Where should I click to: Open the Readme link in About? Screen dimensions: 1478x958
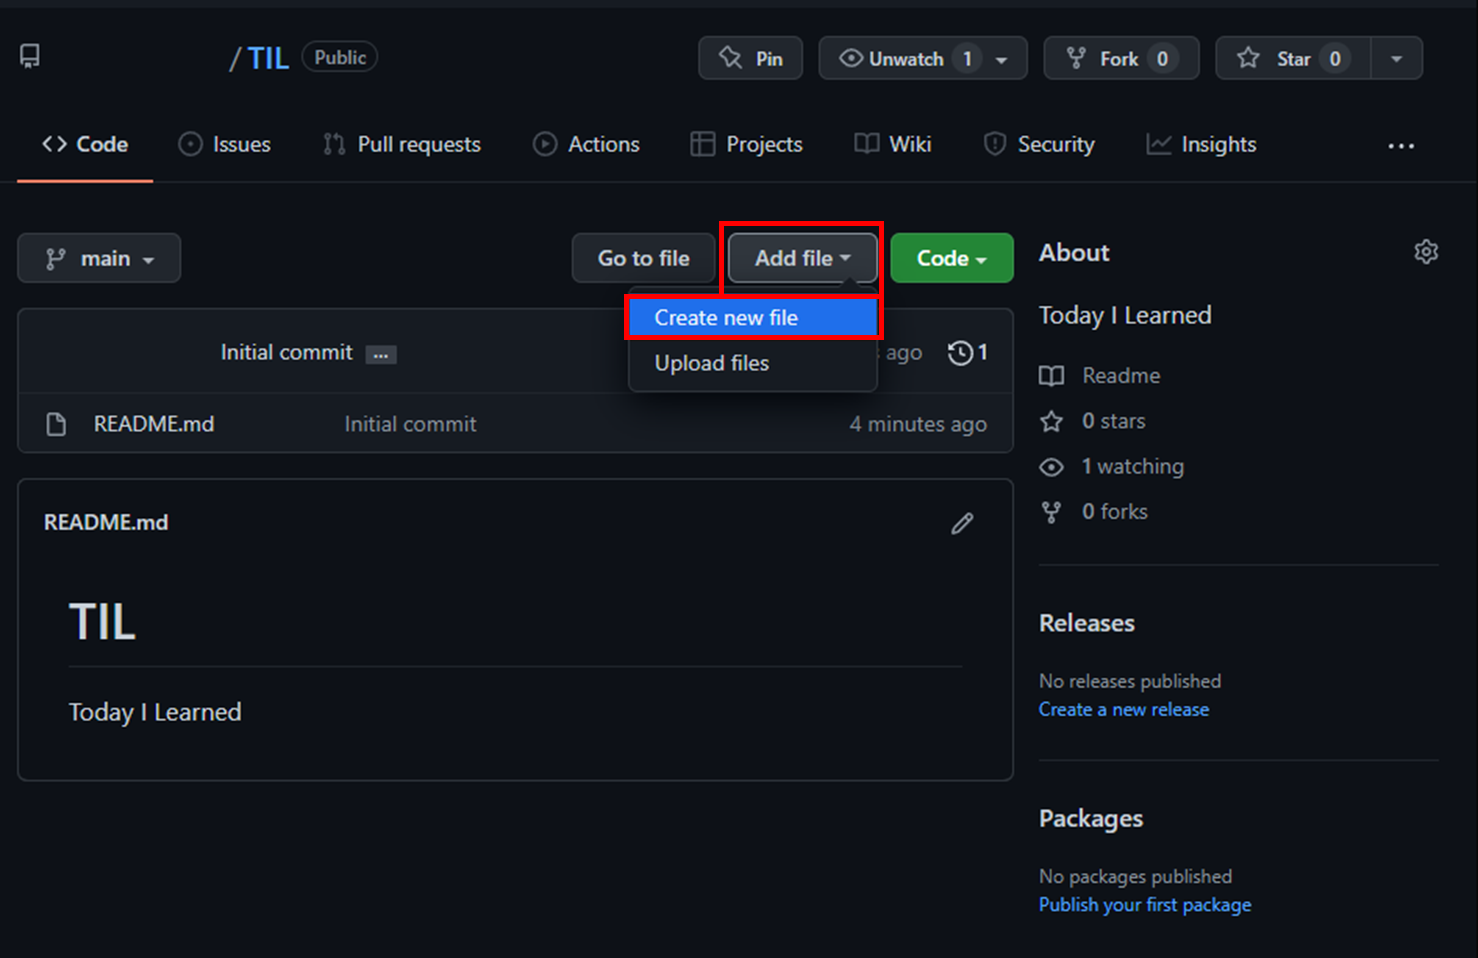pos(1121,376)
